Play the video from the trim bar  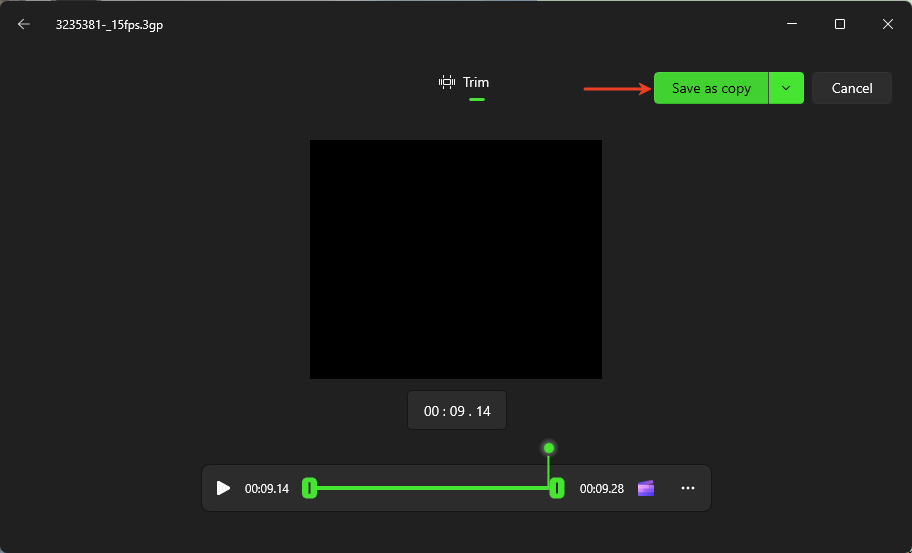pos(223,488)
